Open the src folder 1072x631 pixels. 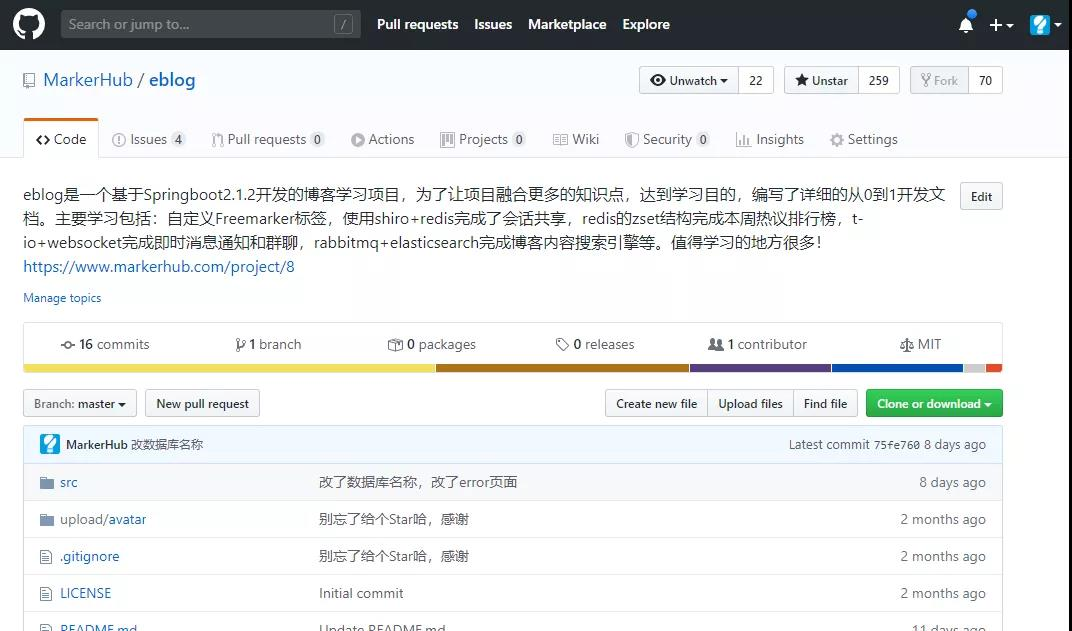(x=69, y=482)
